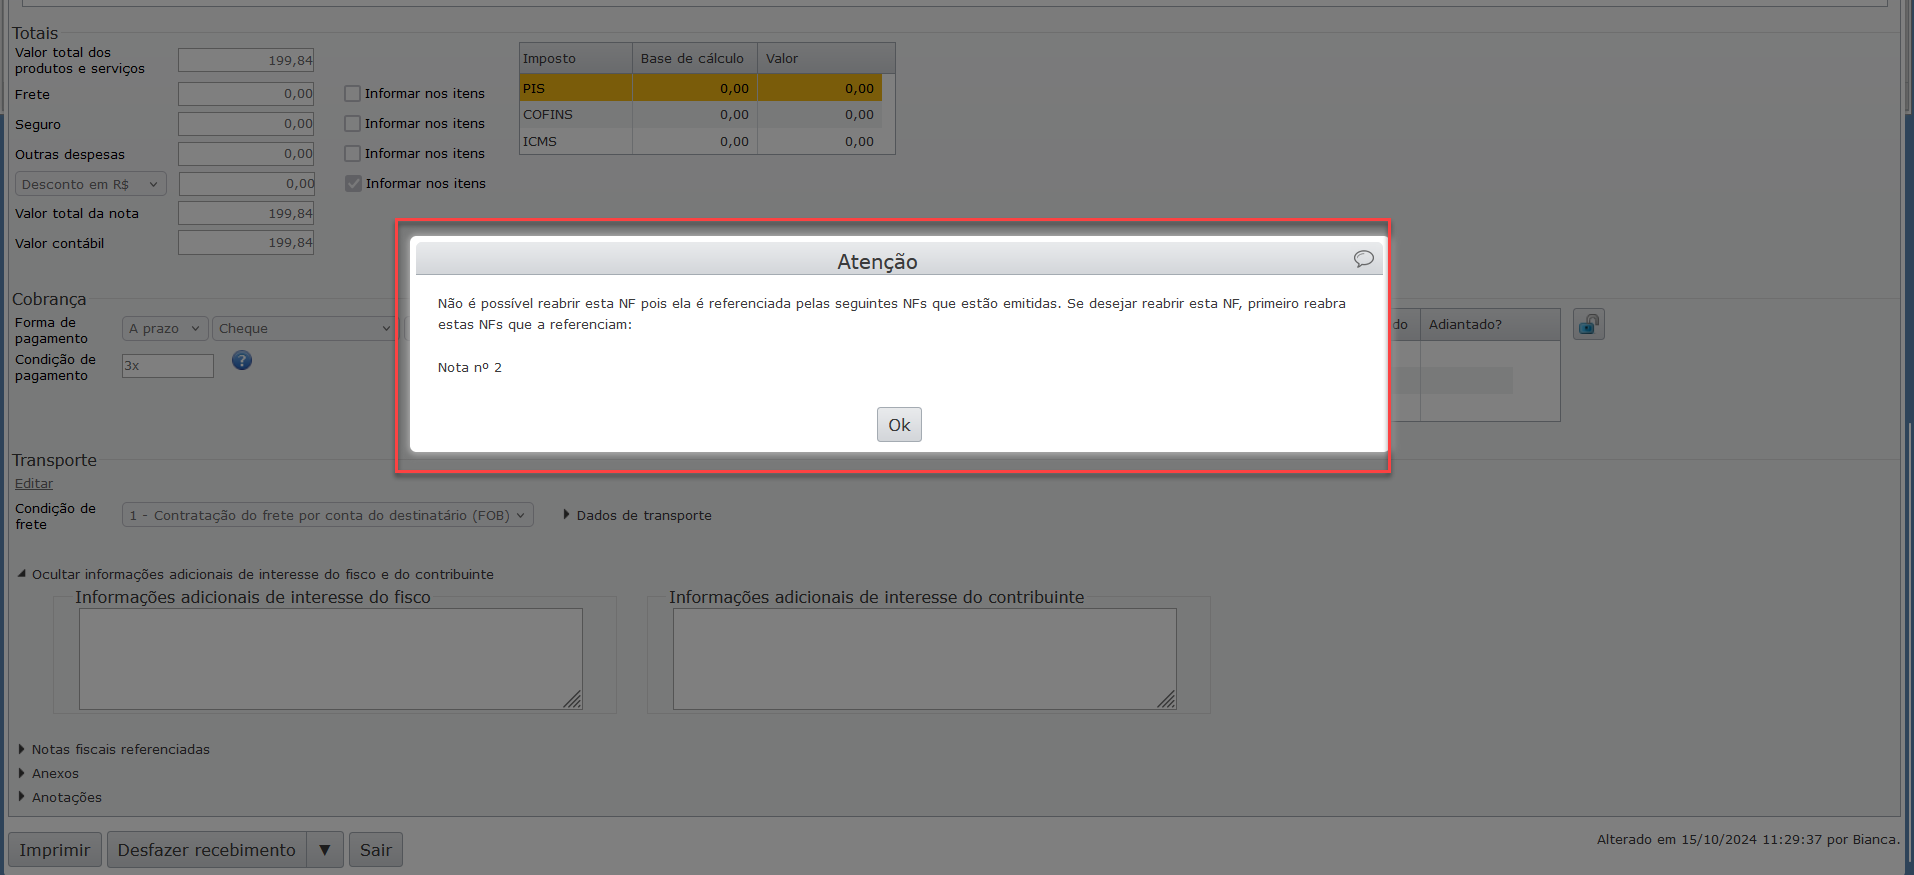Click the Editar link under Transporte

tap(34, 484)
